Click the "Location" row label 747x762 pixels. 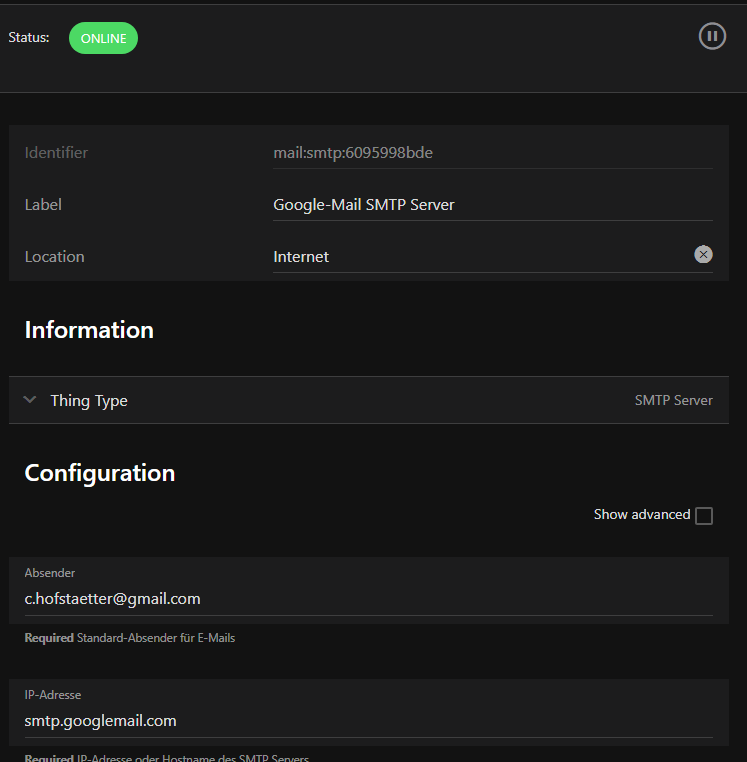pos(54,257)
